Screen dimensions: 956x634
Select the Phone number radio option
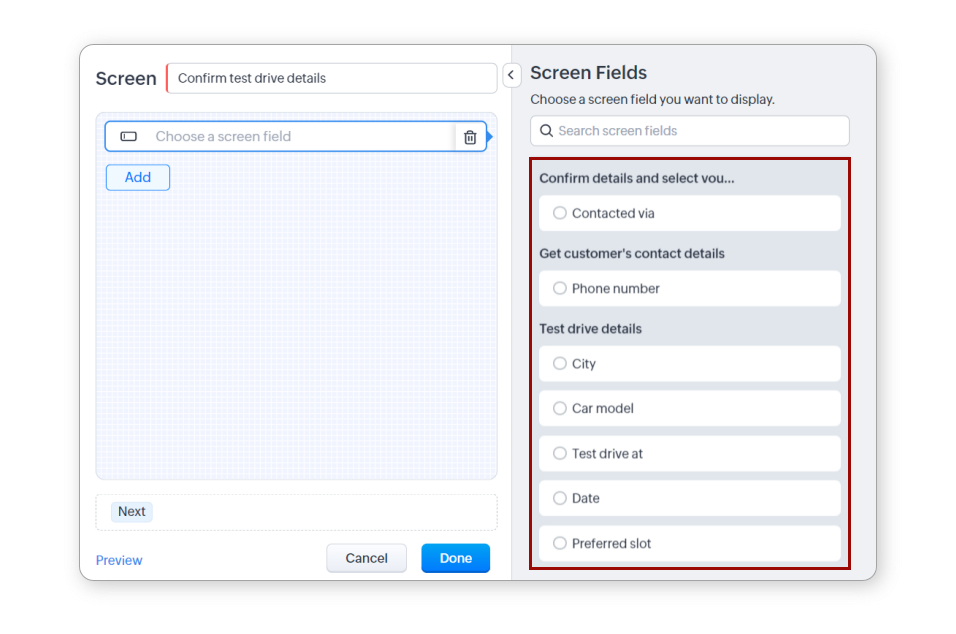[560, 288]
